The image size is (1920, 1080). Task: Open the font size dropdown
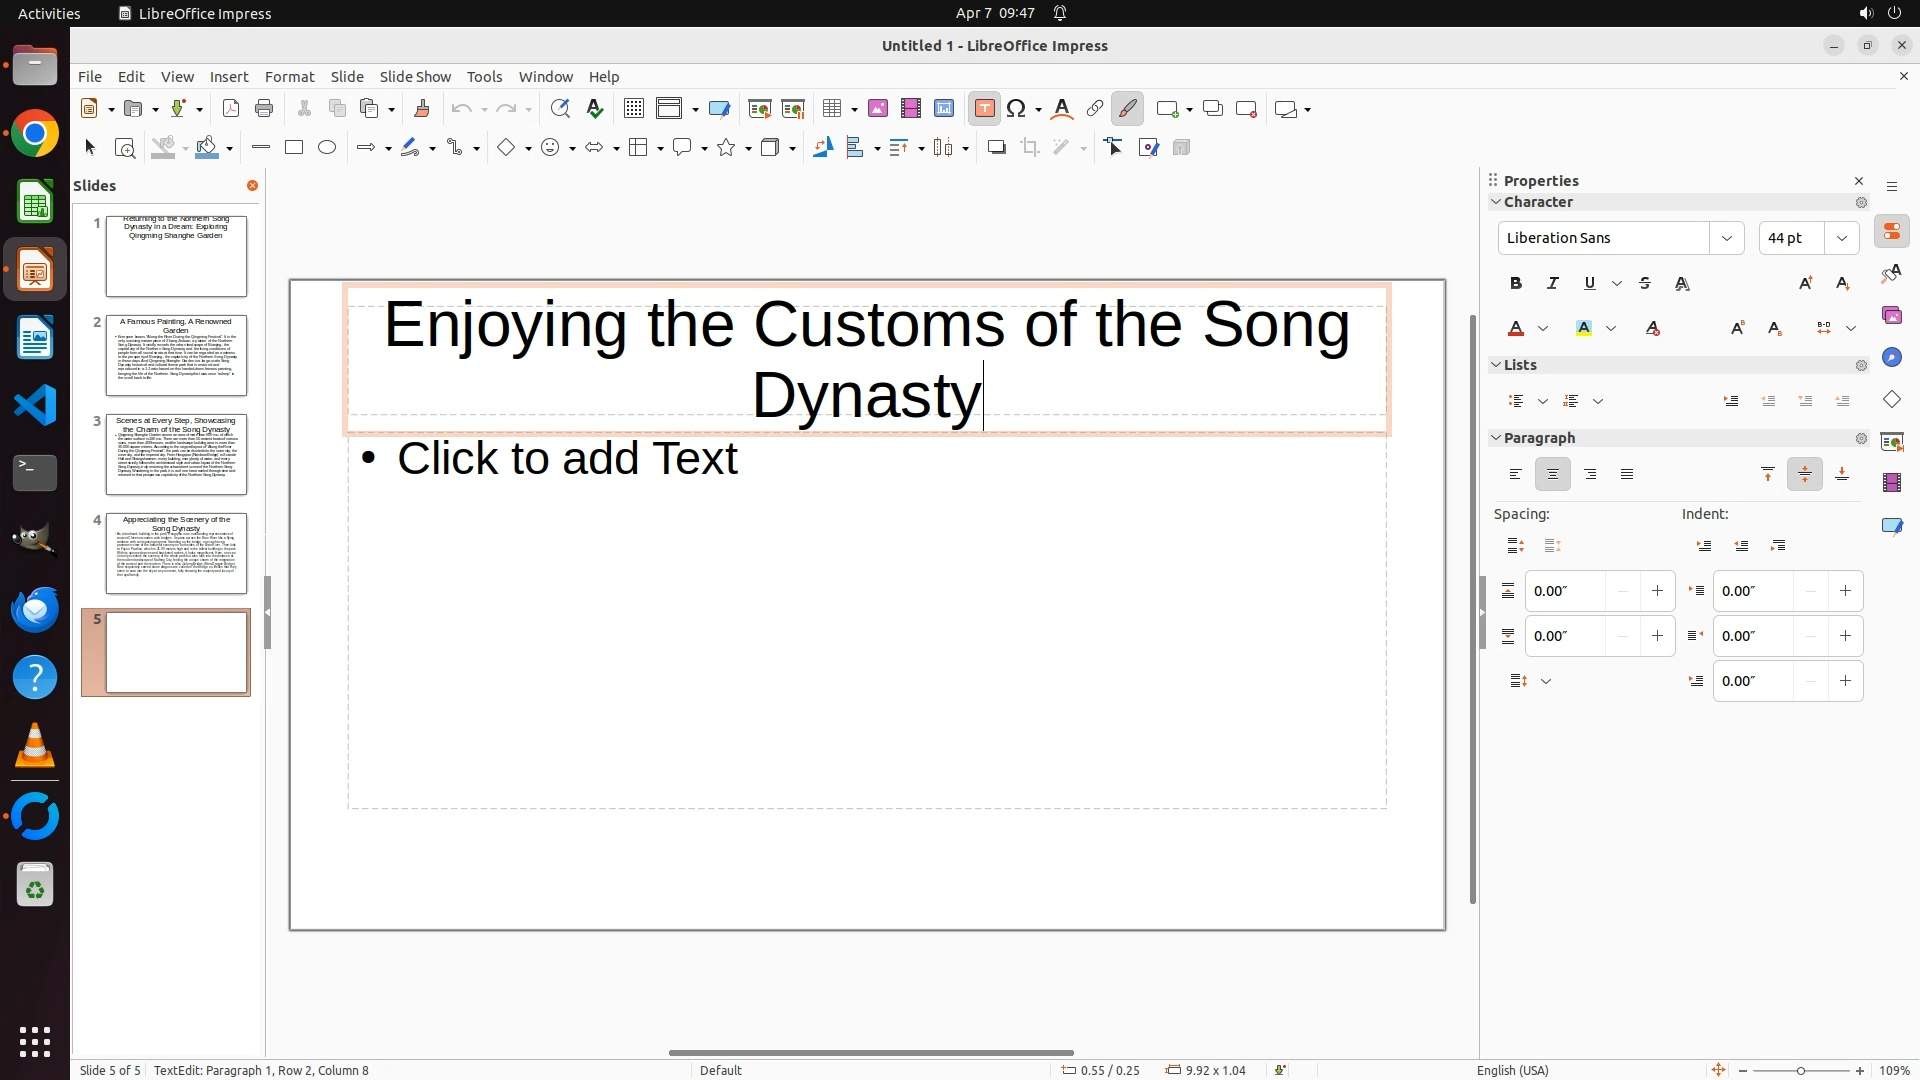pyautogui.click(x=1842, y=238)
